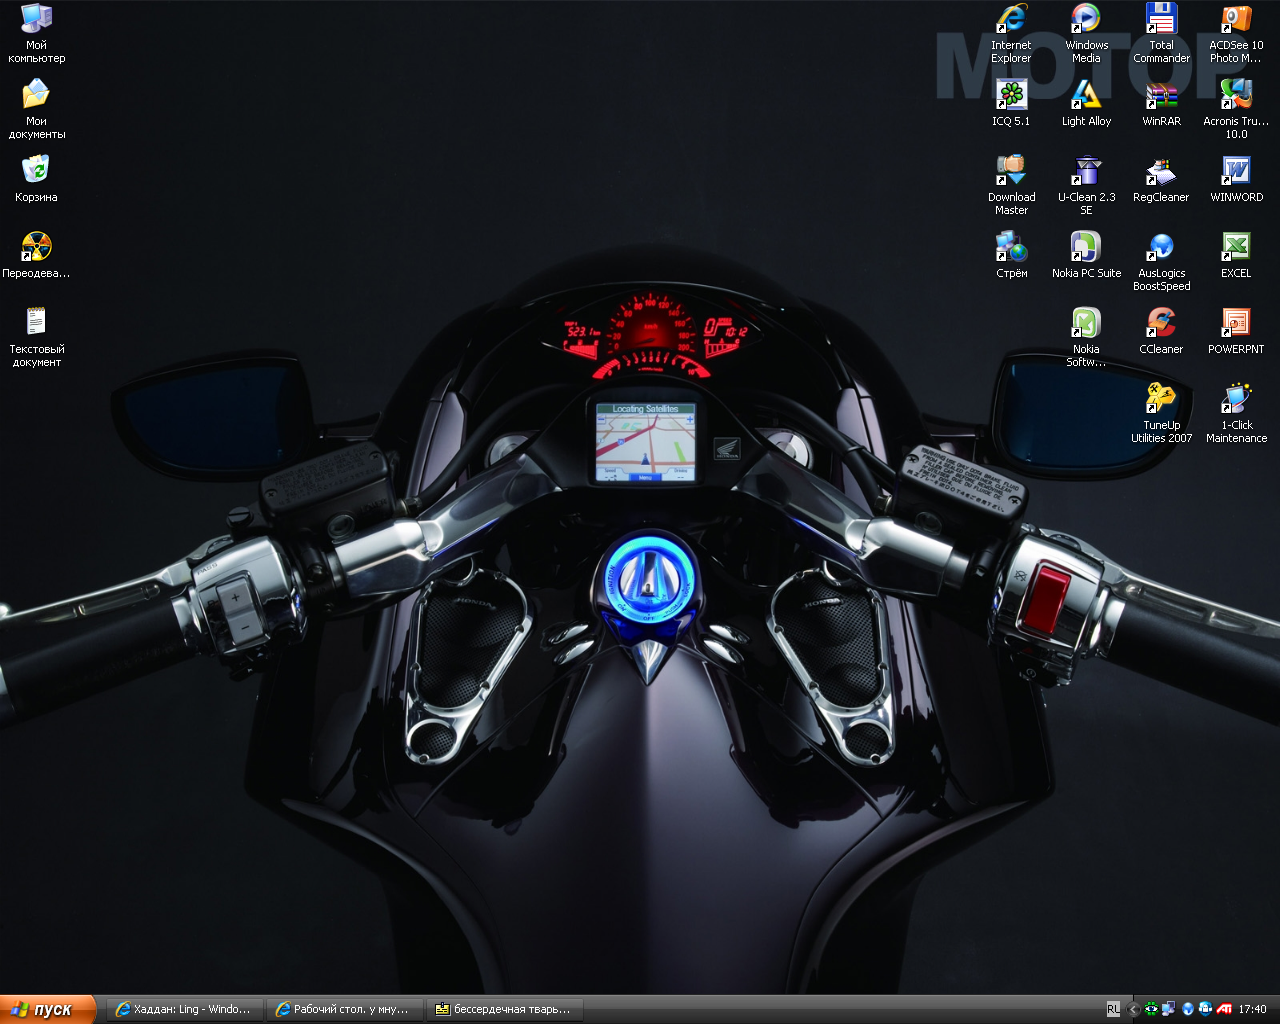Click blue shield lock tray icon
Viewport: 1280px width, 1024px height.
point(1205,1010)
